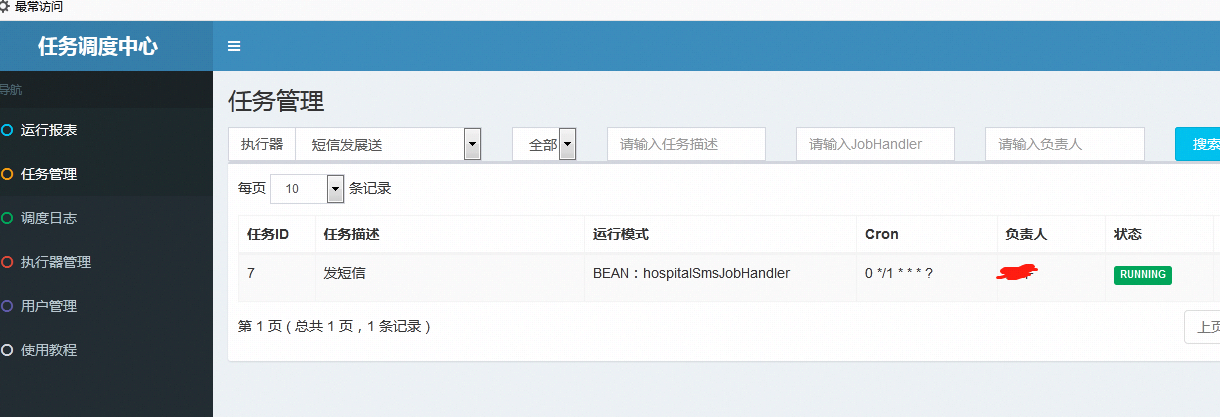The height and width of the screenshot is (417, 1220).
Task: Click the cron expression 0 */1 * * * ?
Action: (899, 272)
